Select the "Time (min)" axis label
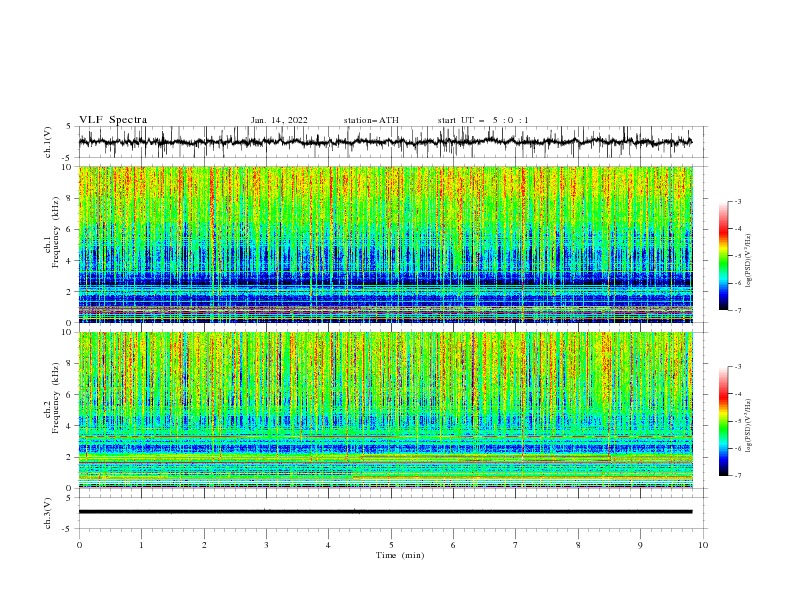 coord(400,555)
